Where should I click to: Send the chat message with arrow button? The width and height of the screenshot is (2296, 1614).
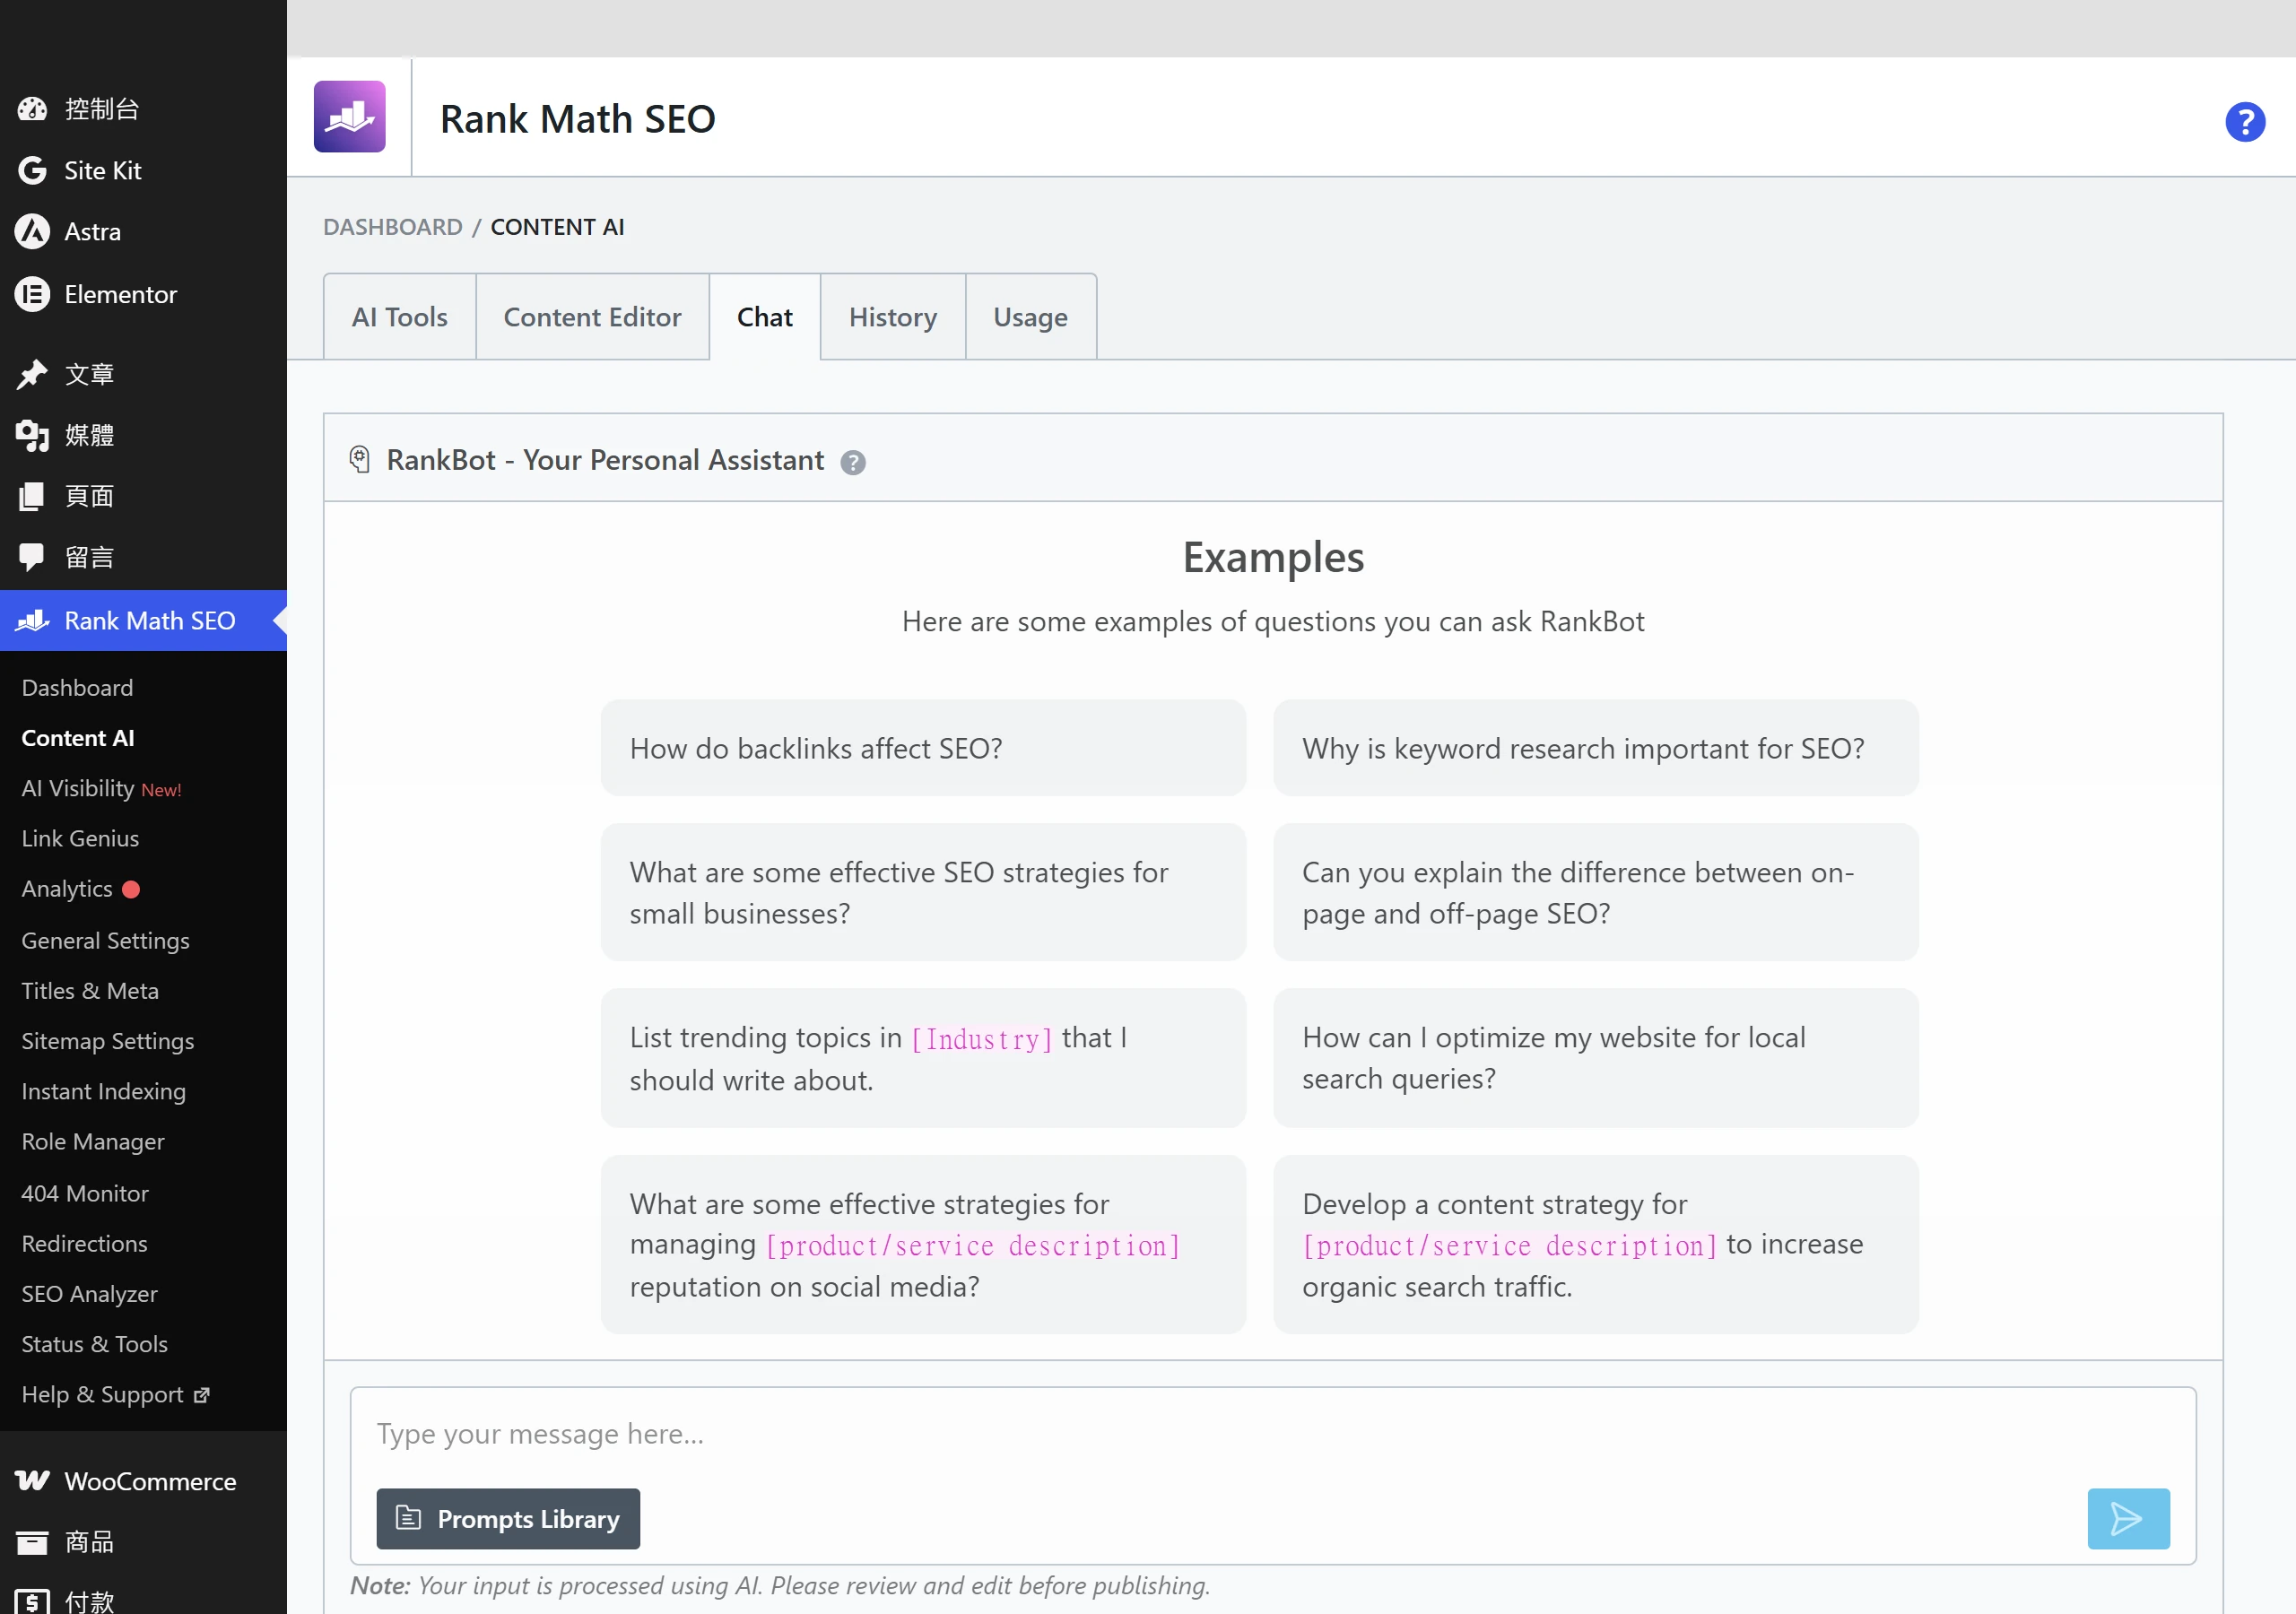click(2128, 1518)
